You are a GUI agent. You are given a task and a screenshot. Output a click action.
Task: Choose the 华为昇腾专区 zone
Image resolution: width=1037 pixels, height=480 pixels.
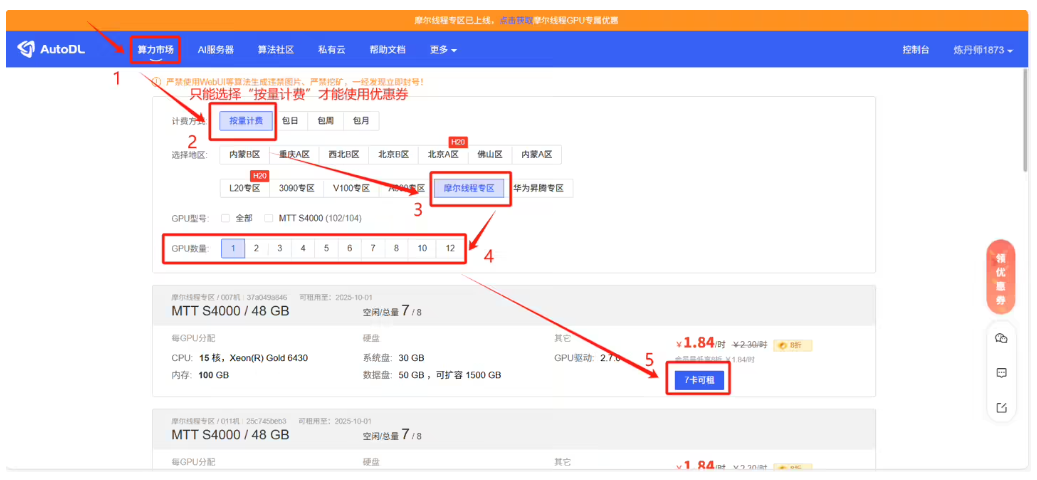pos(539,188)
